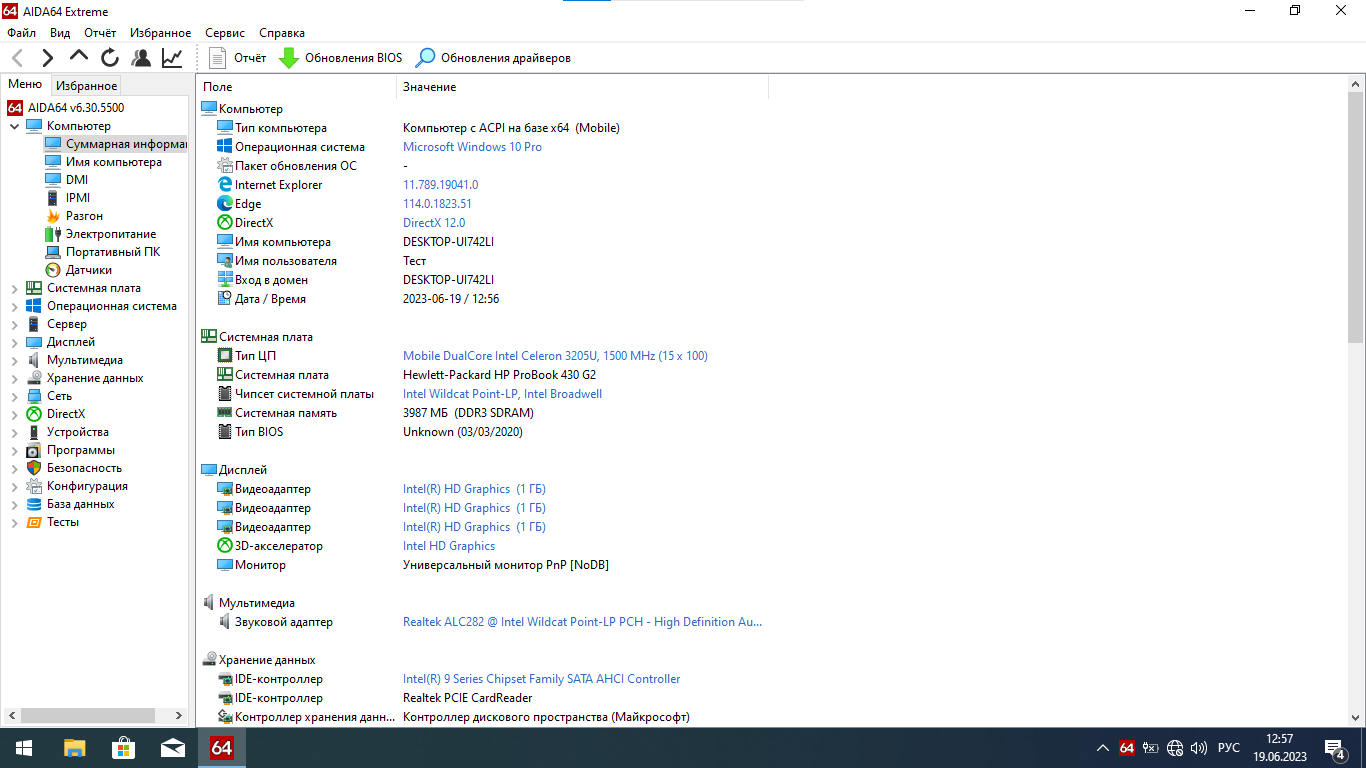Open Mail app from taskbar
This screenshot has height=768, width=1366.
[x=172, y=748]
